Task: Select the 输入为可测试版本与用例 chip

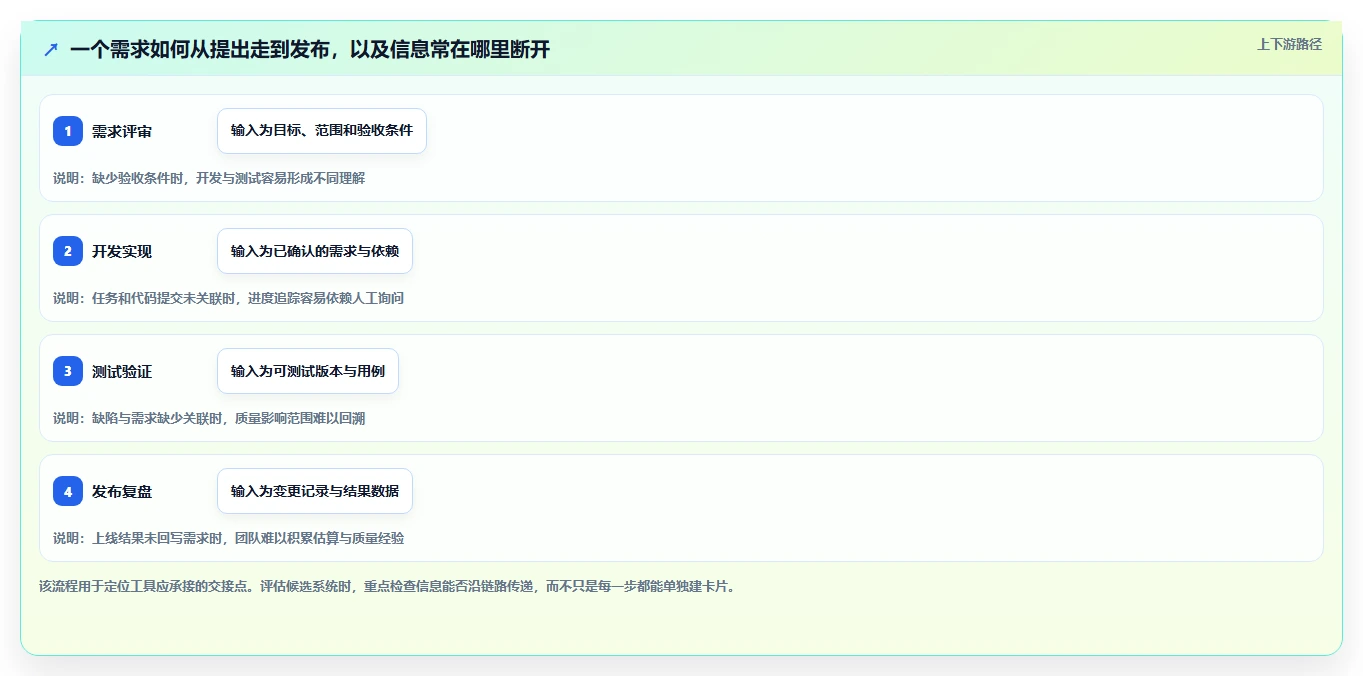Action: (x=308, y=371)
